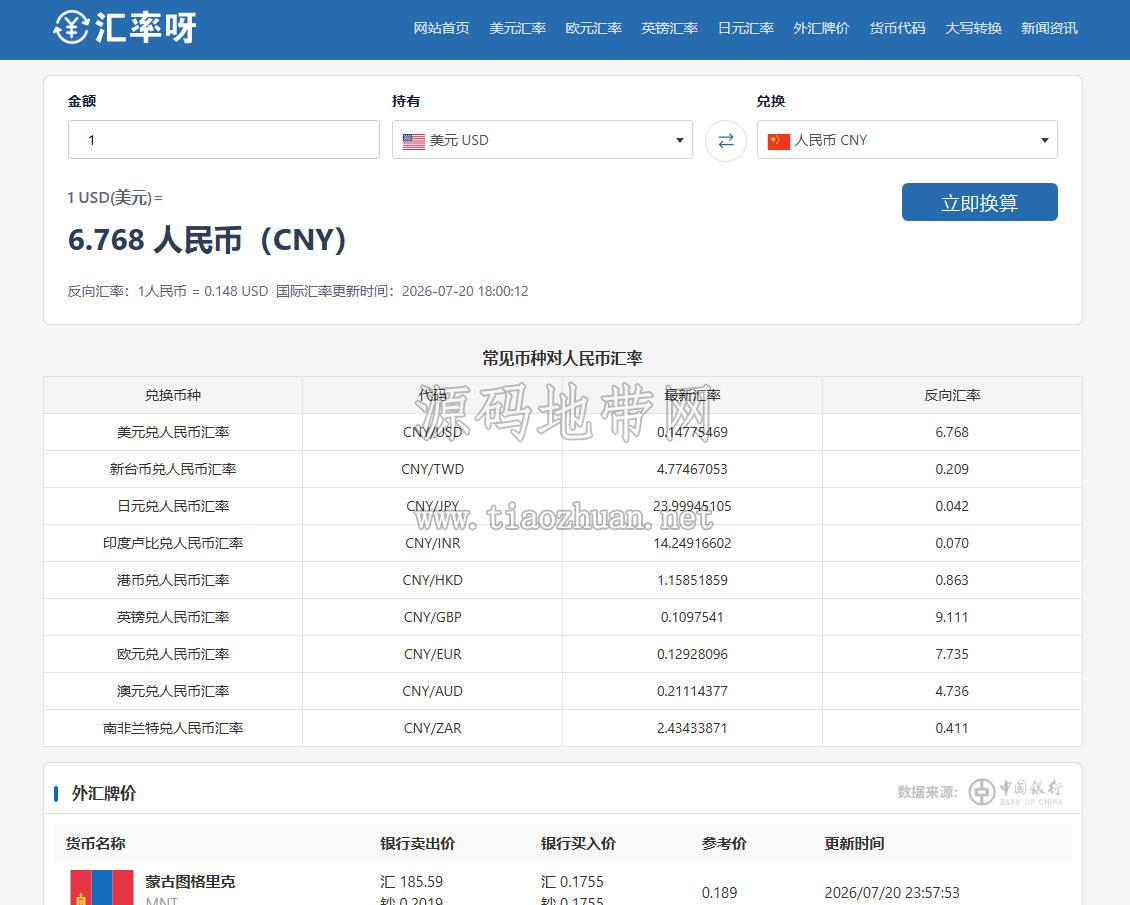
Task: Swap currencies with the exchange arrows icon
Action: (x=726, y=140)
